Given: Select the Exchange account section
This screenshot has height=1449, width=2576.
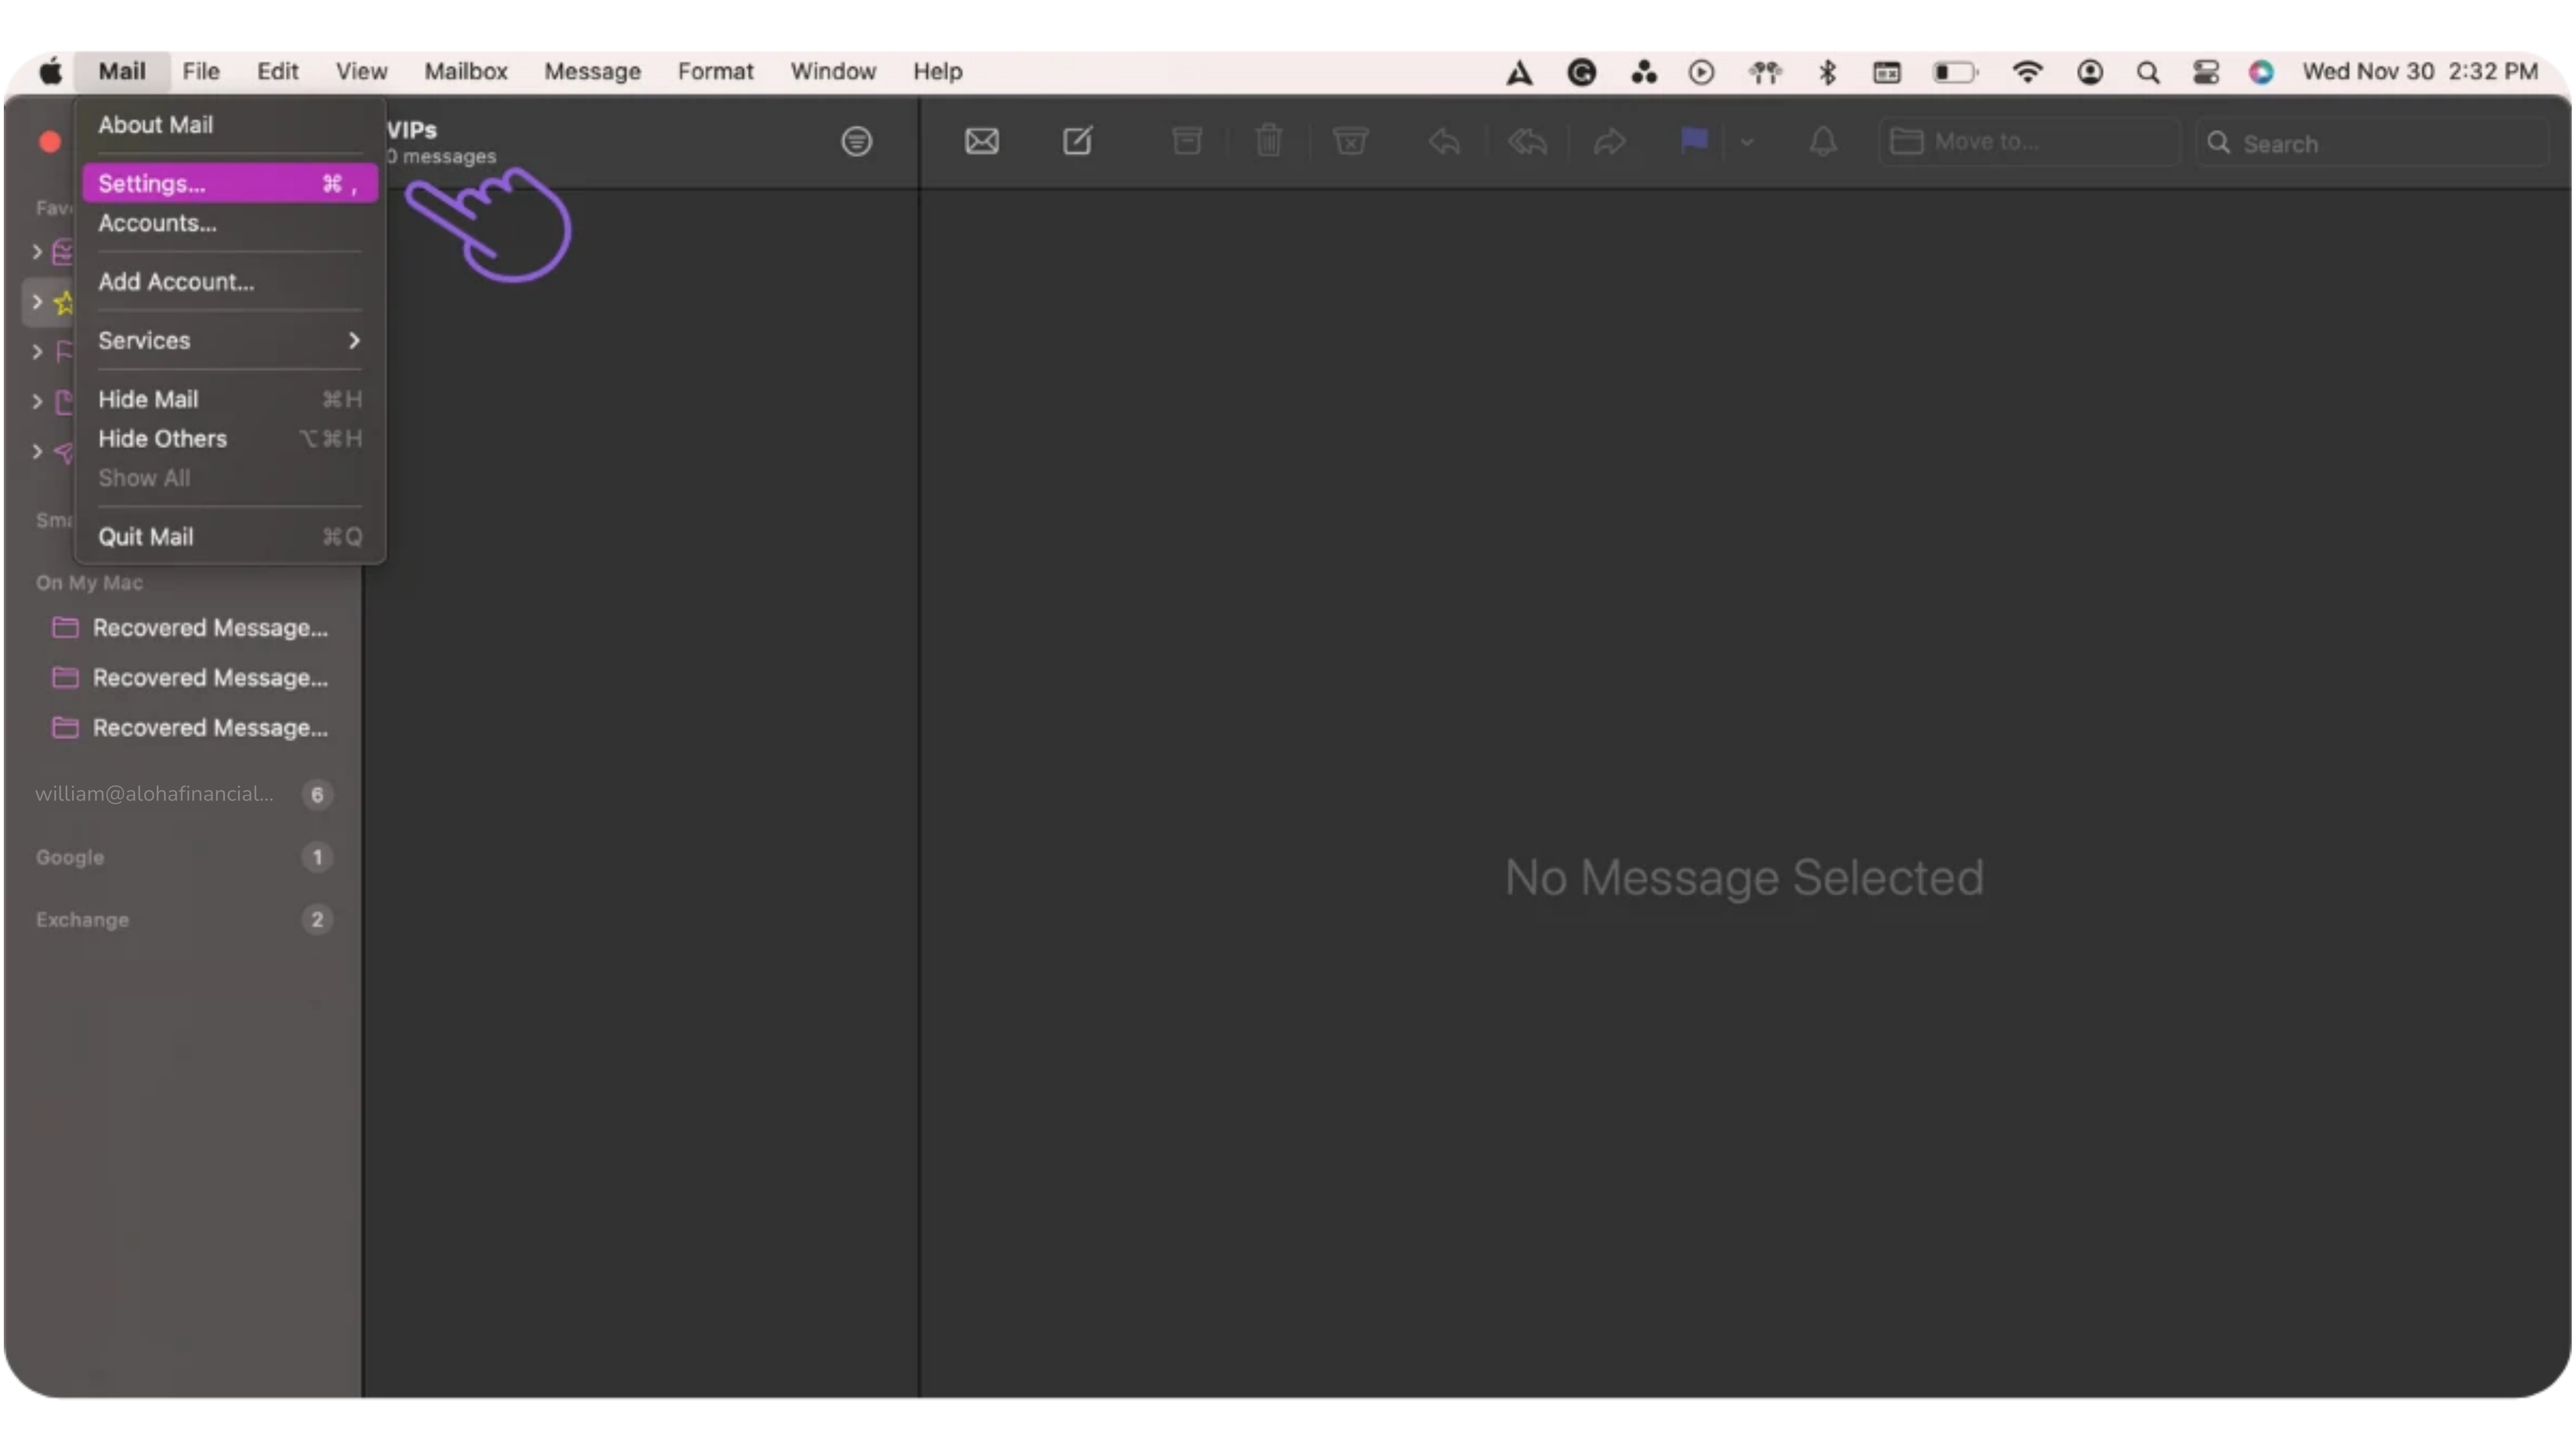Looking at the screenshot, I should point(184,920).
